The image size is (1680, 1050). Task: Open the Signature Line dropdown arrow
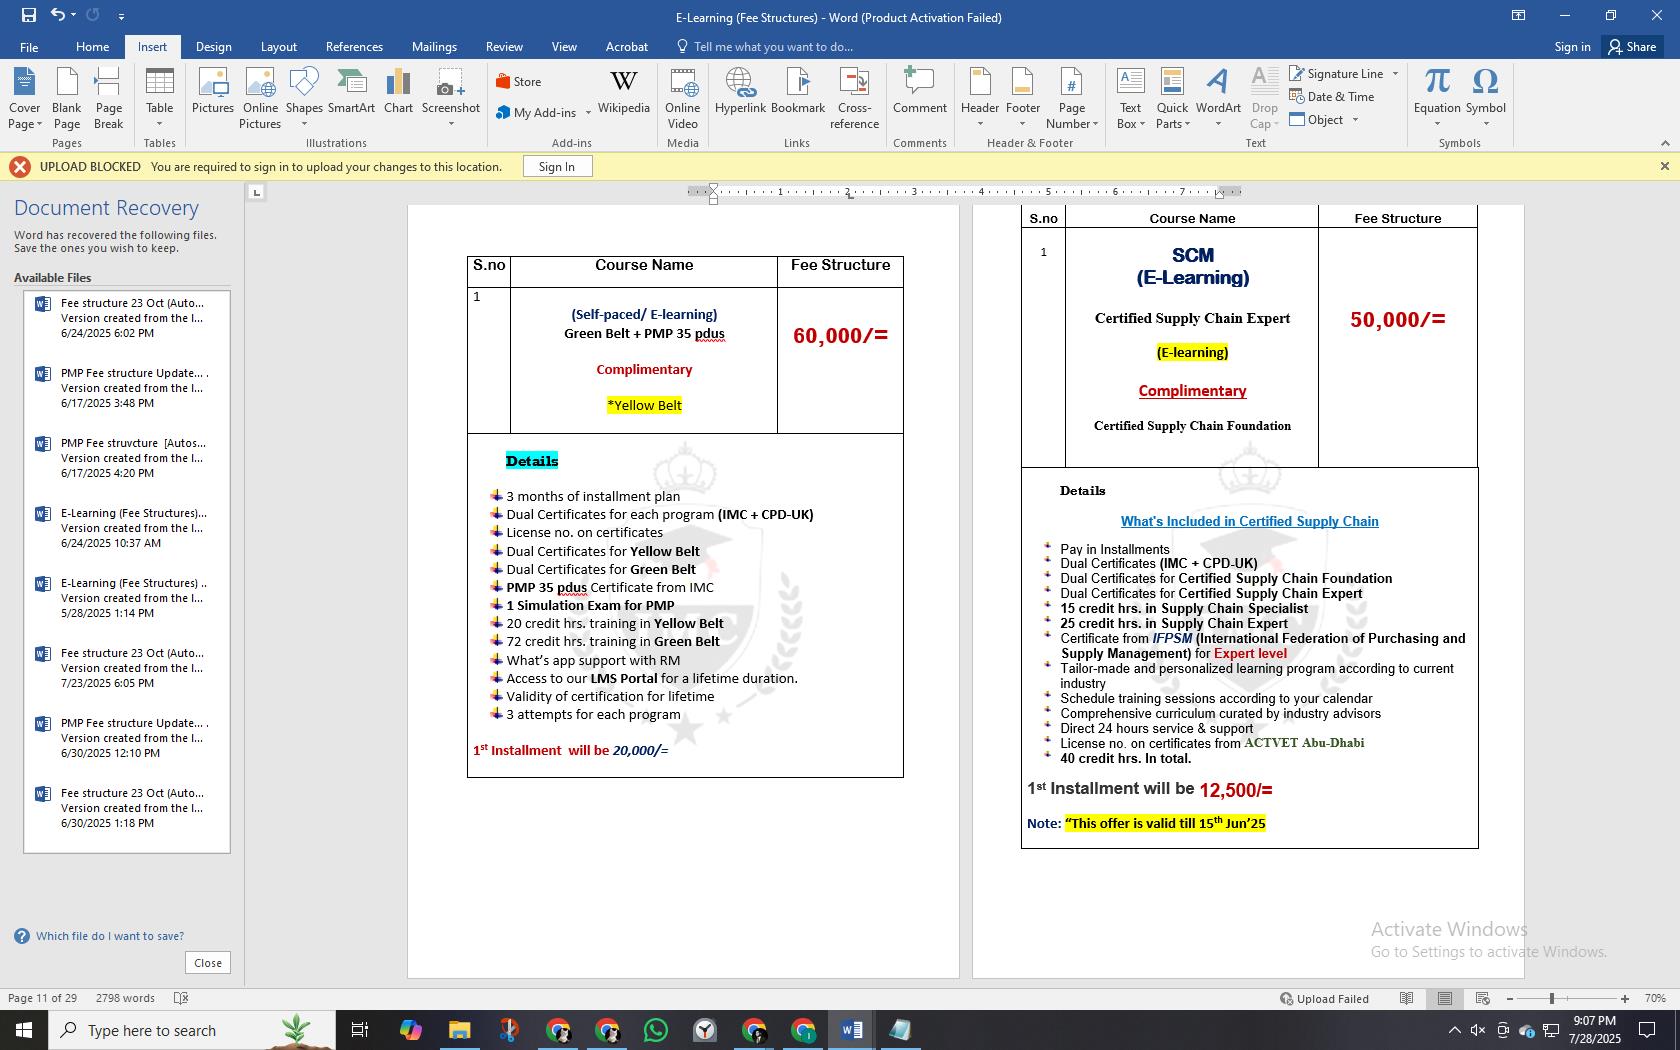click(1395, 74)
